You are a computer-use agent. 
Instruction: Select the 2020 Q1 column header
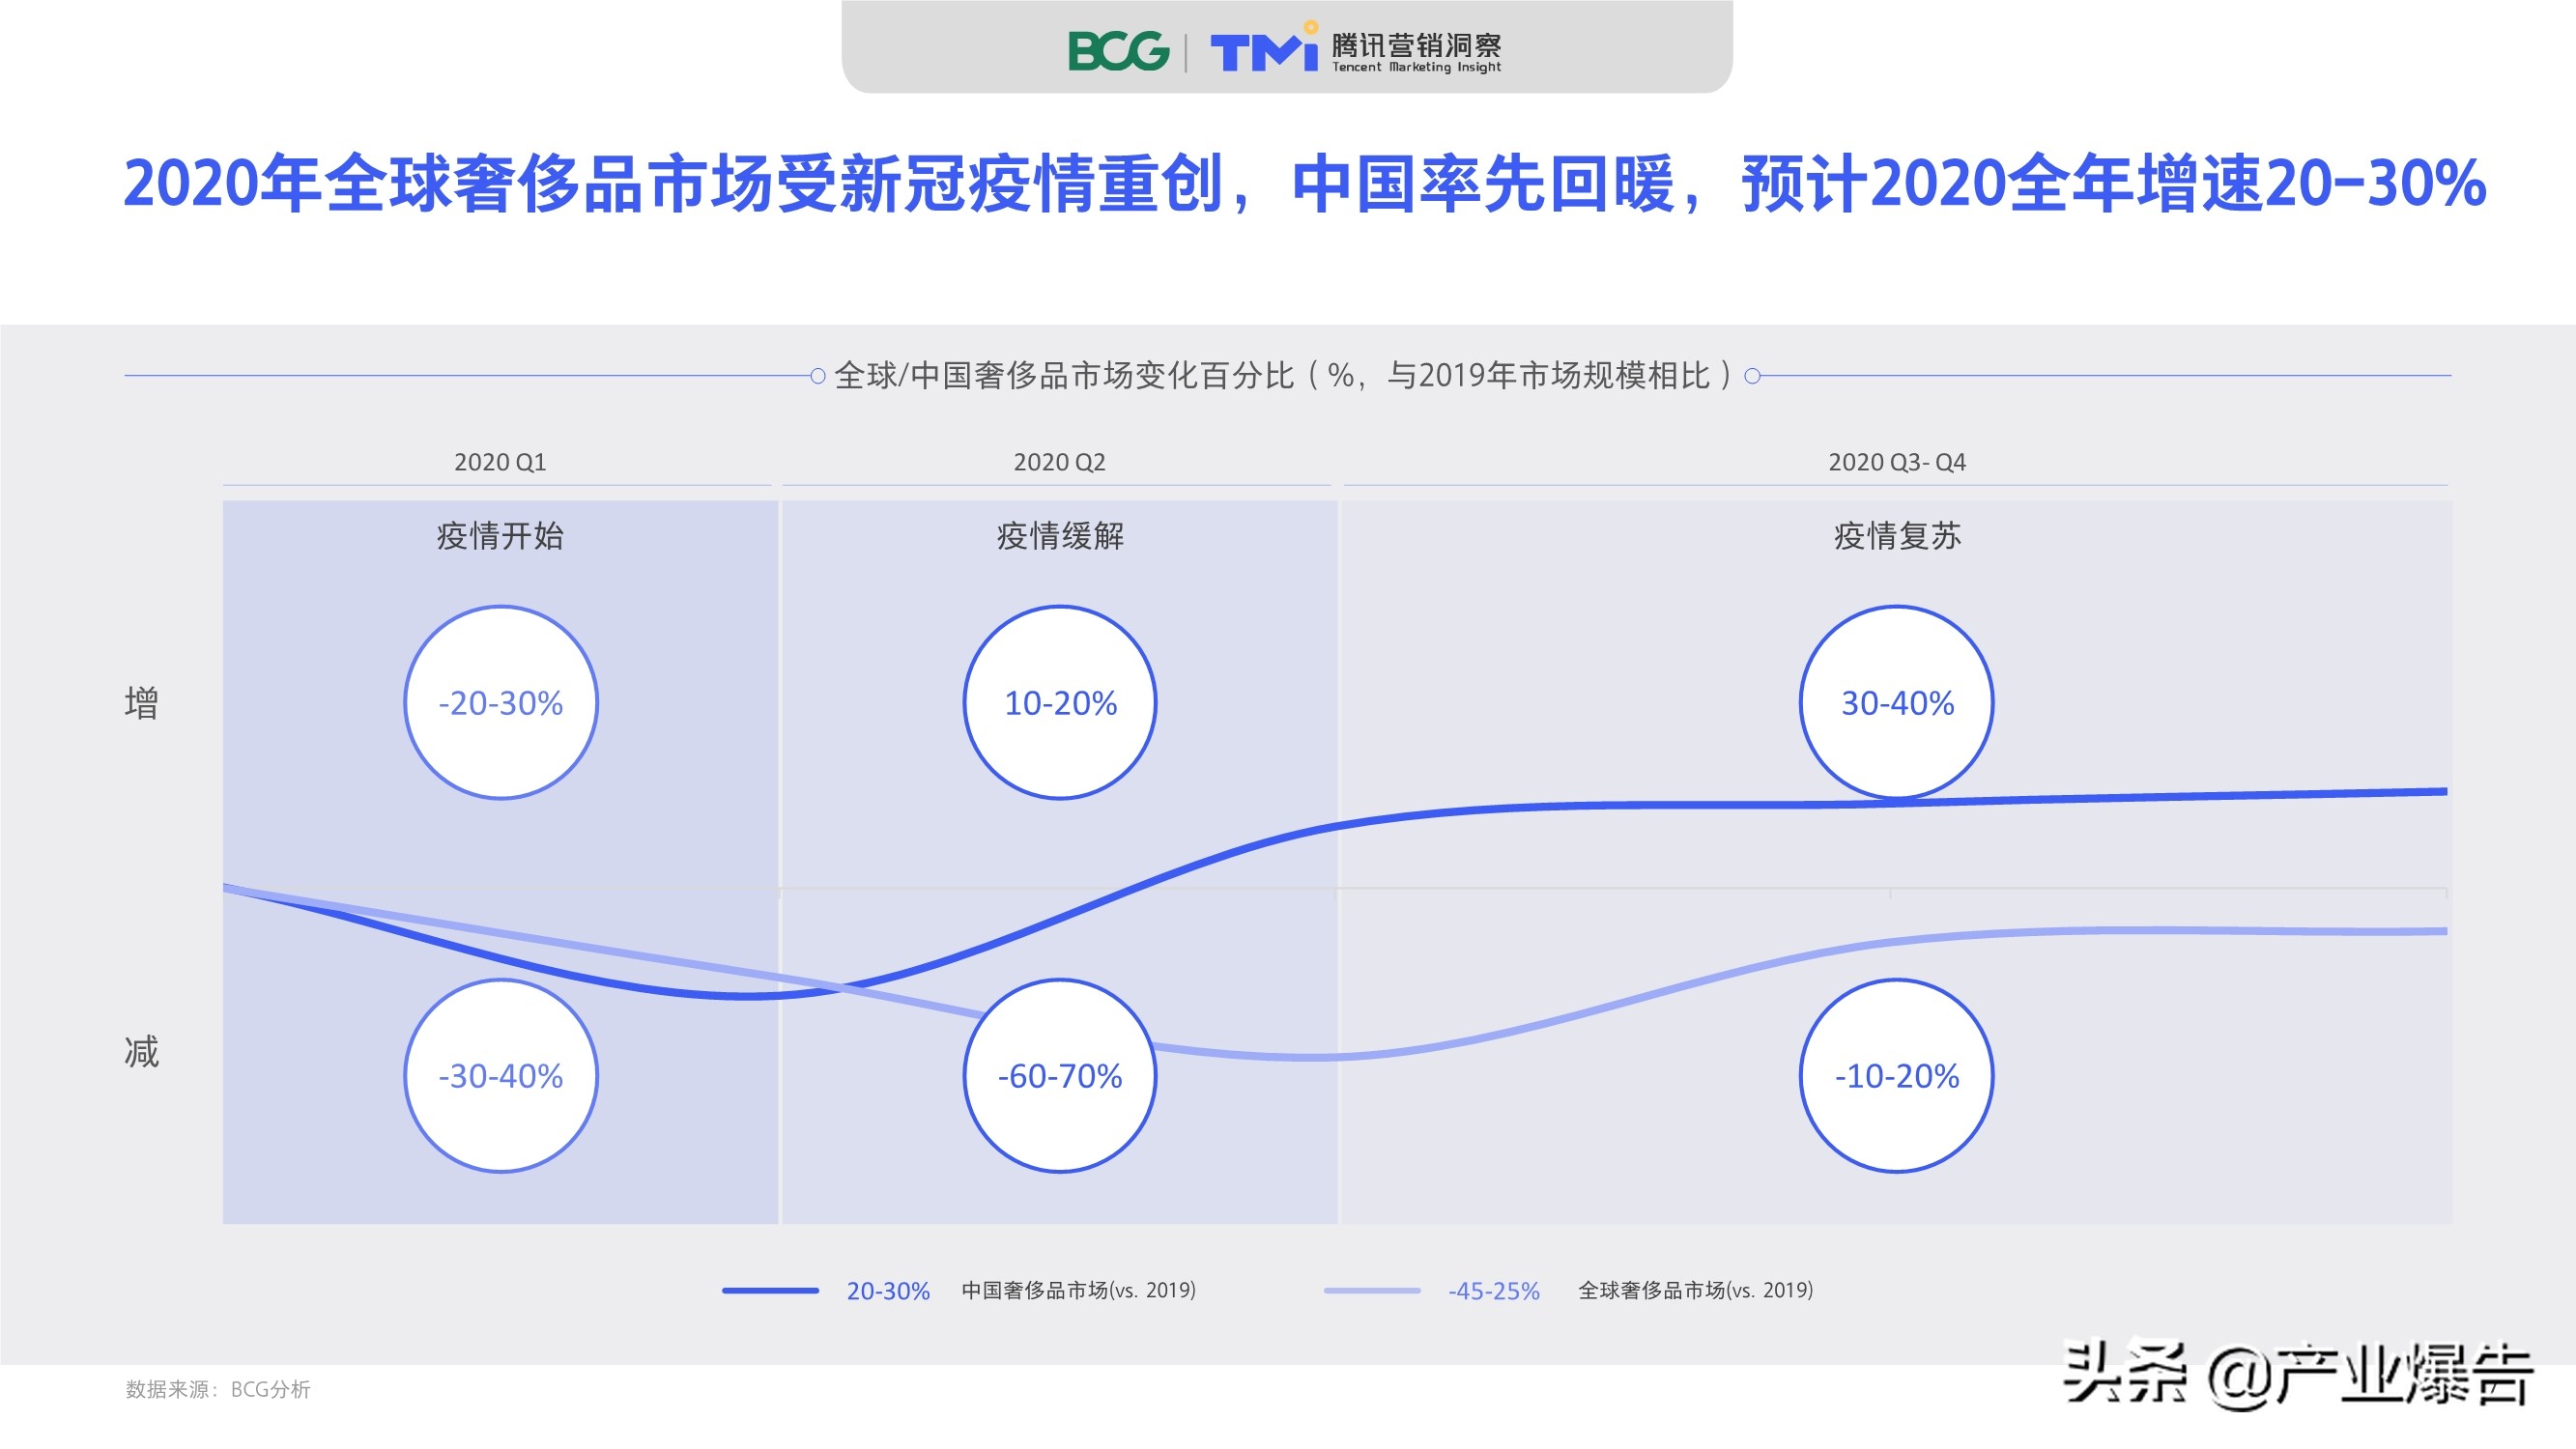point(500,462)
